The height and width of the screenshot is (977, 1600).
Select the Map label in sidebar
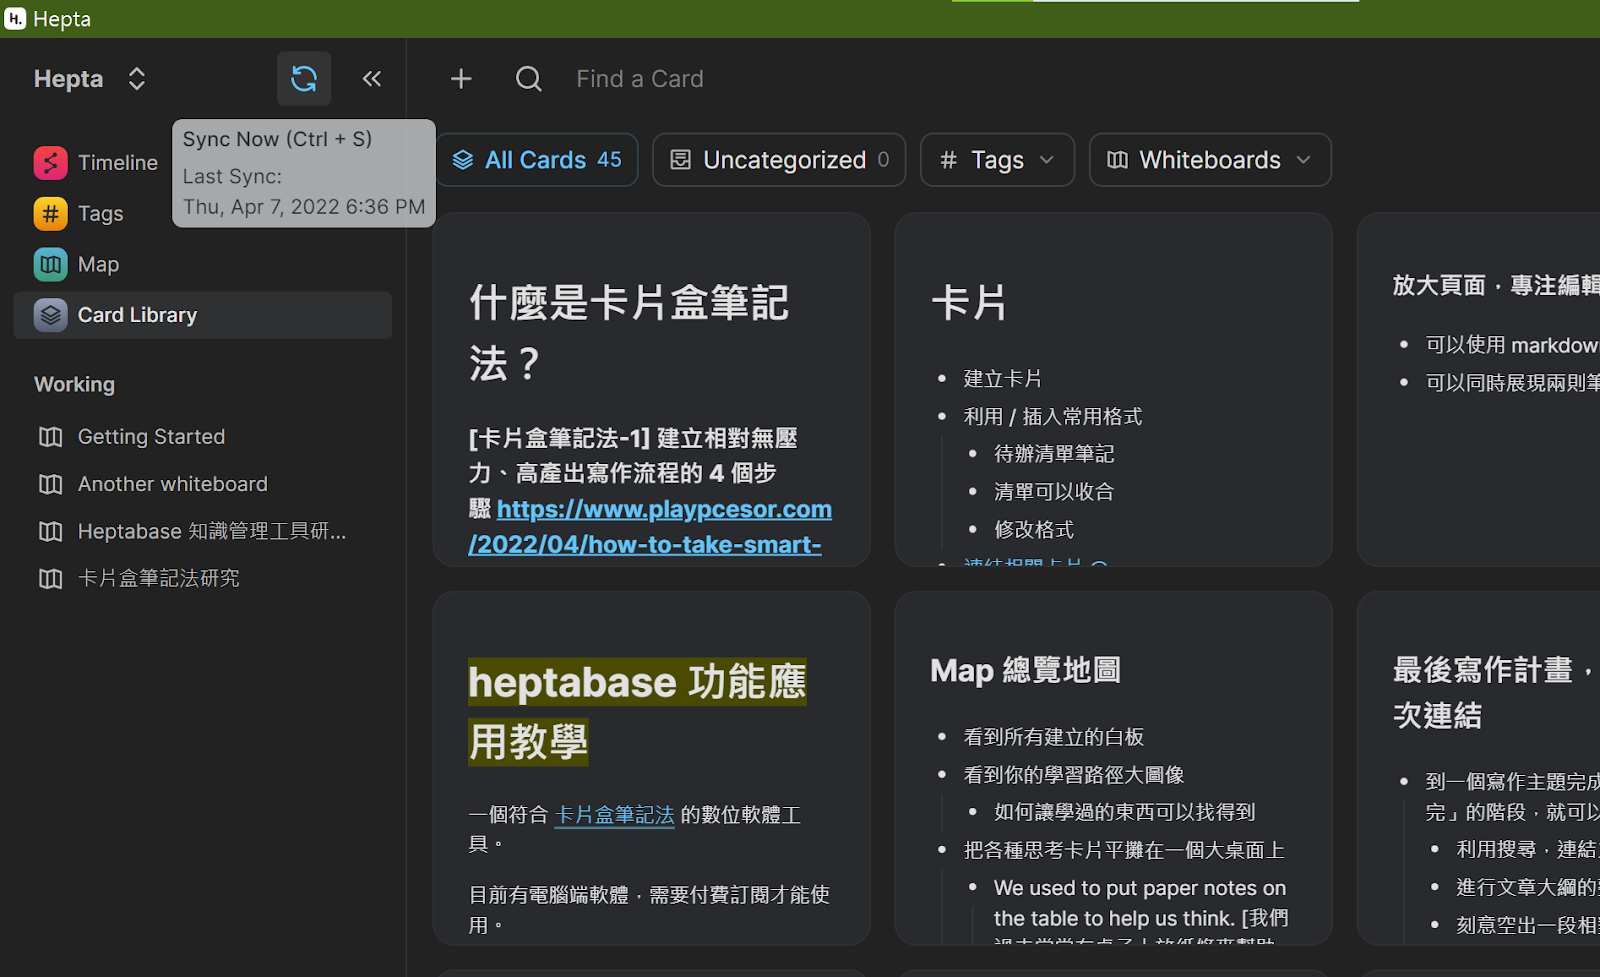[98, 264]
